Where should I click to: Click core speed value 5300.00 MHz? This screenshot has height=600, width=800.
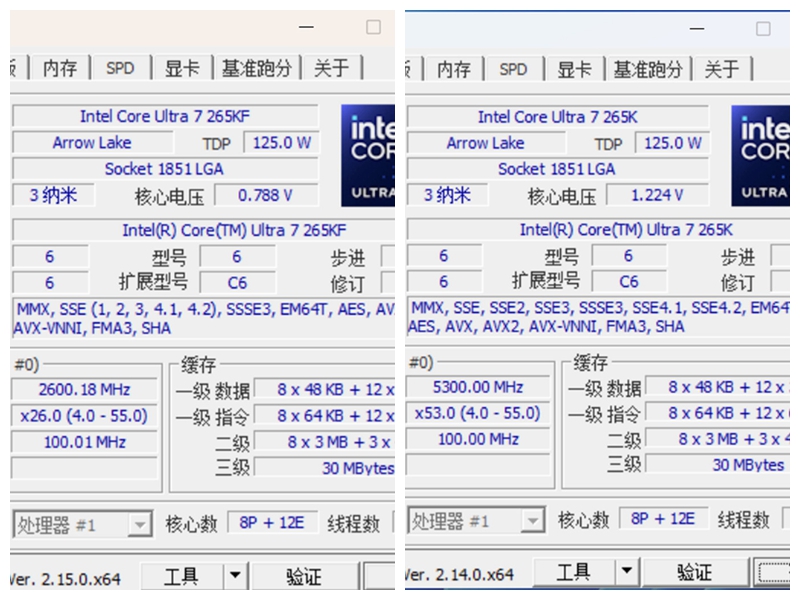pos(478,387)
